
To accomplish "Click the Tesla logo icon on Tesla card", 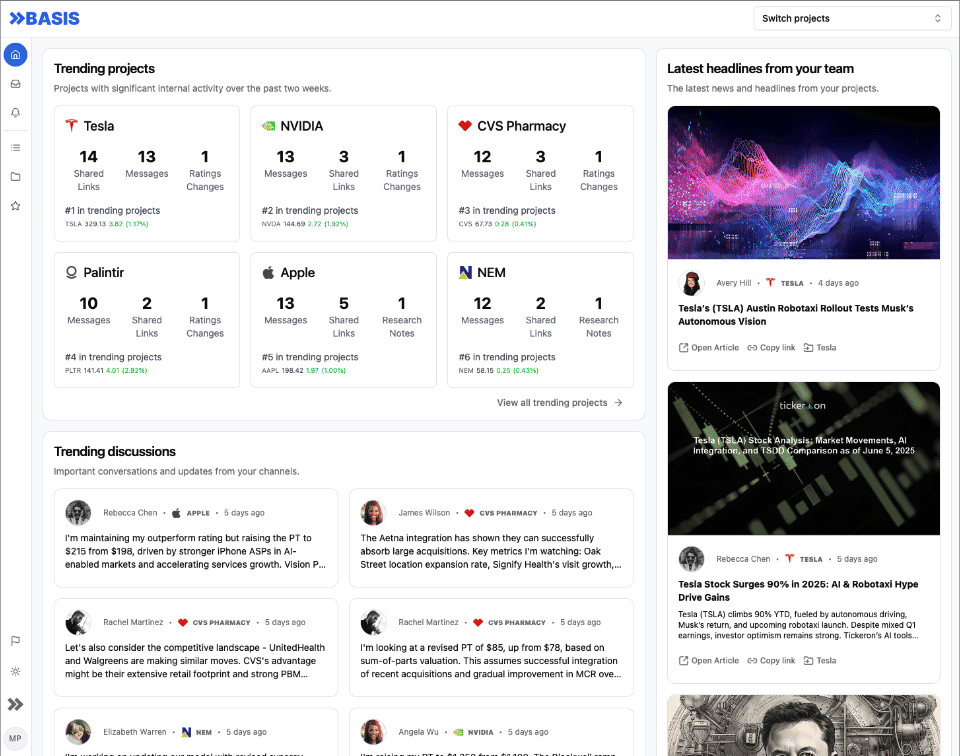I will pyautogui.click(x=72, y=125).
